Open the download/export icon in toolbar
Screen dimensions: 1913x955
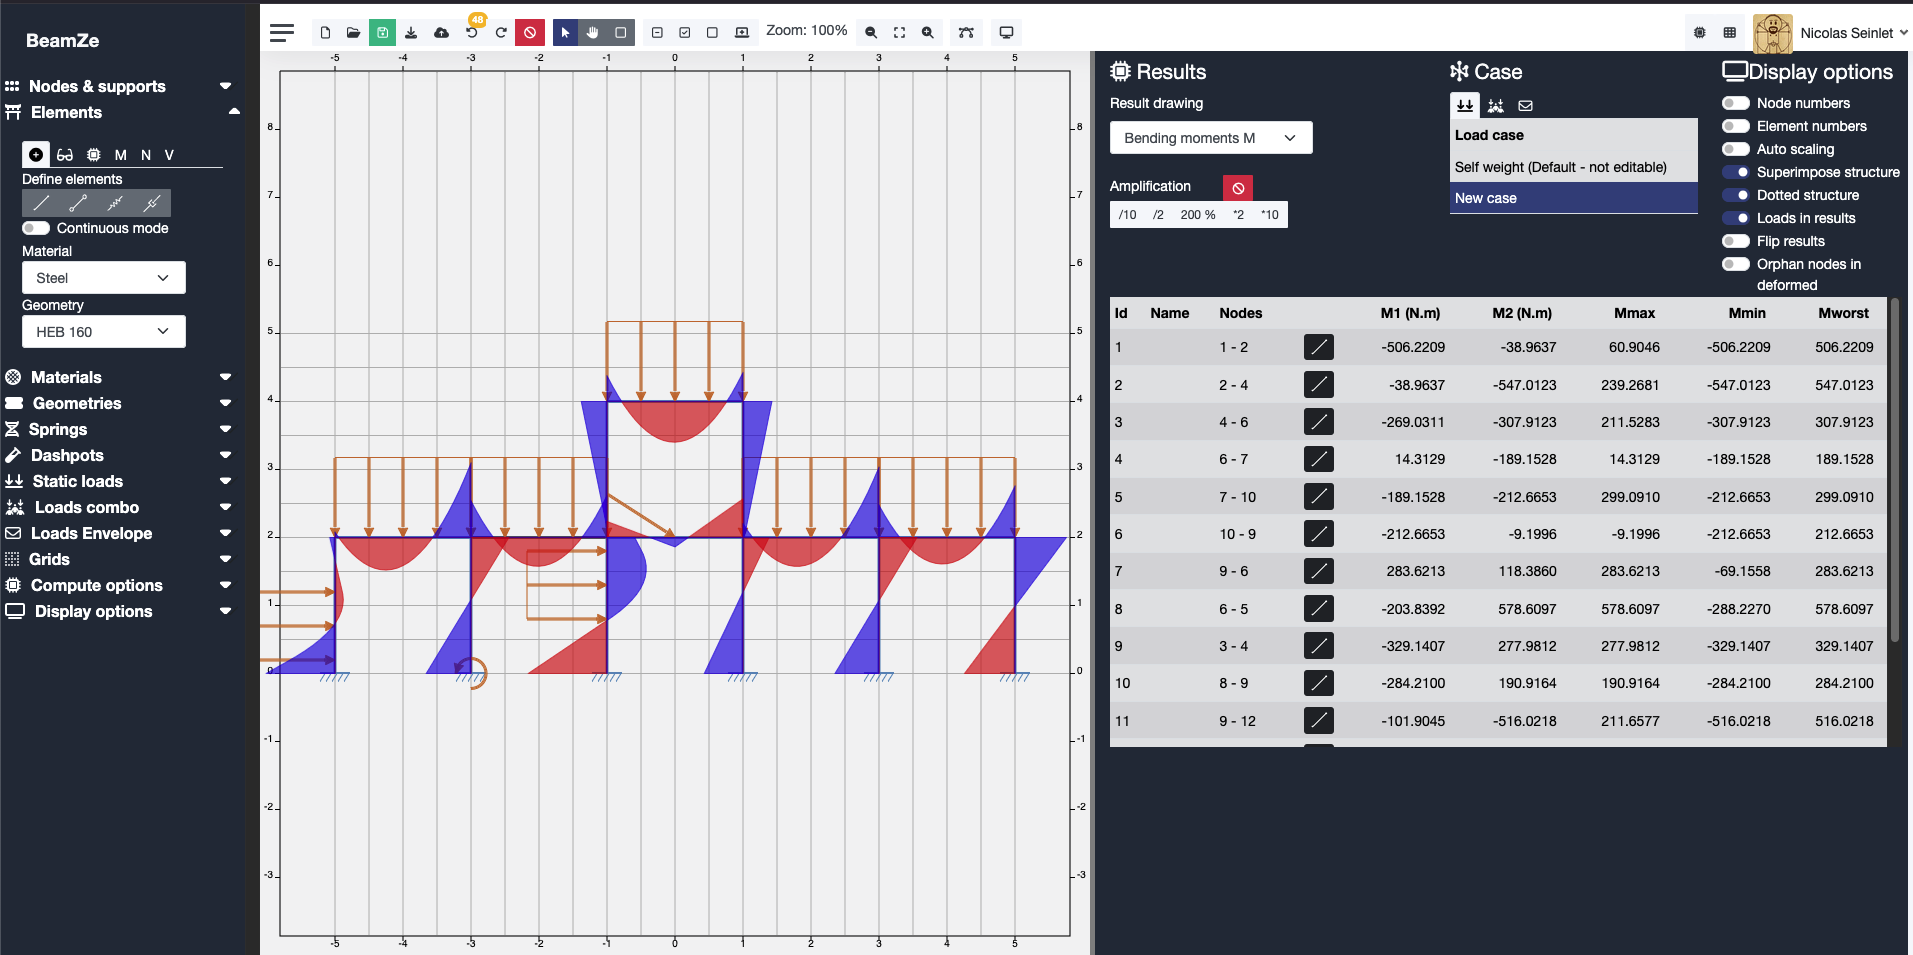pos(411,32)
